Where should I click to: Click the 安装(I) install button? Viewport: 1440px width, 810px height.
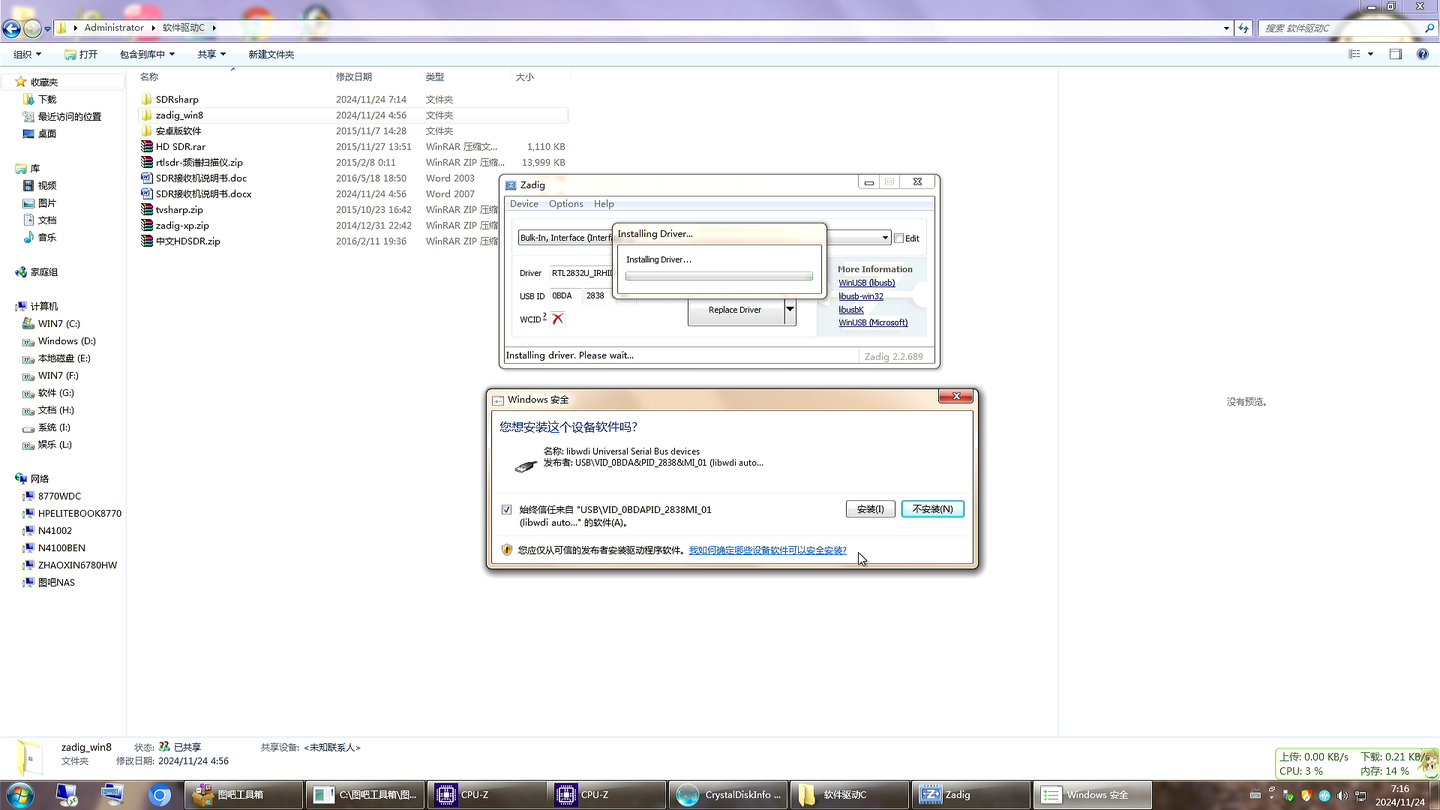click(x=870, y=509)
